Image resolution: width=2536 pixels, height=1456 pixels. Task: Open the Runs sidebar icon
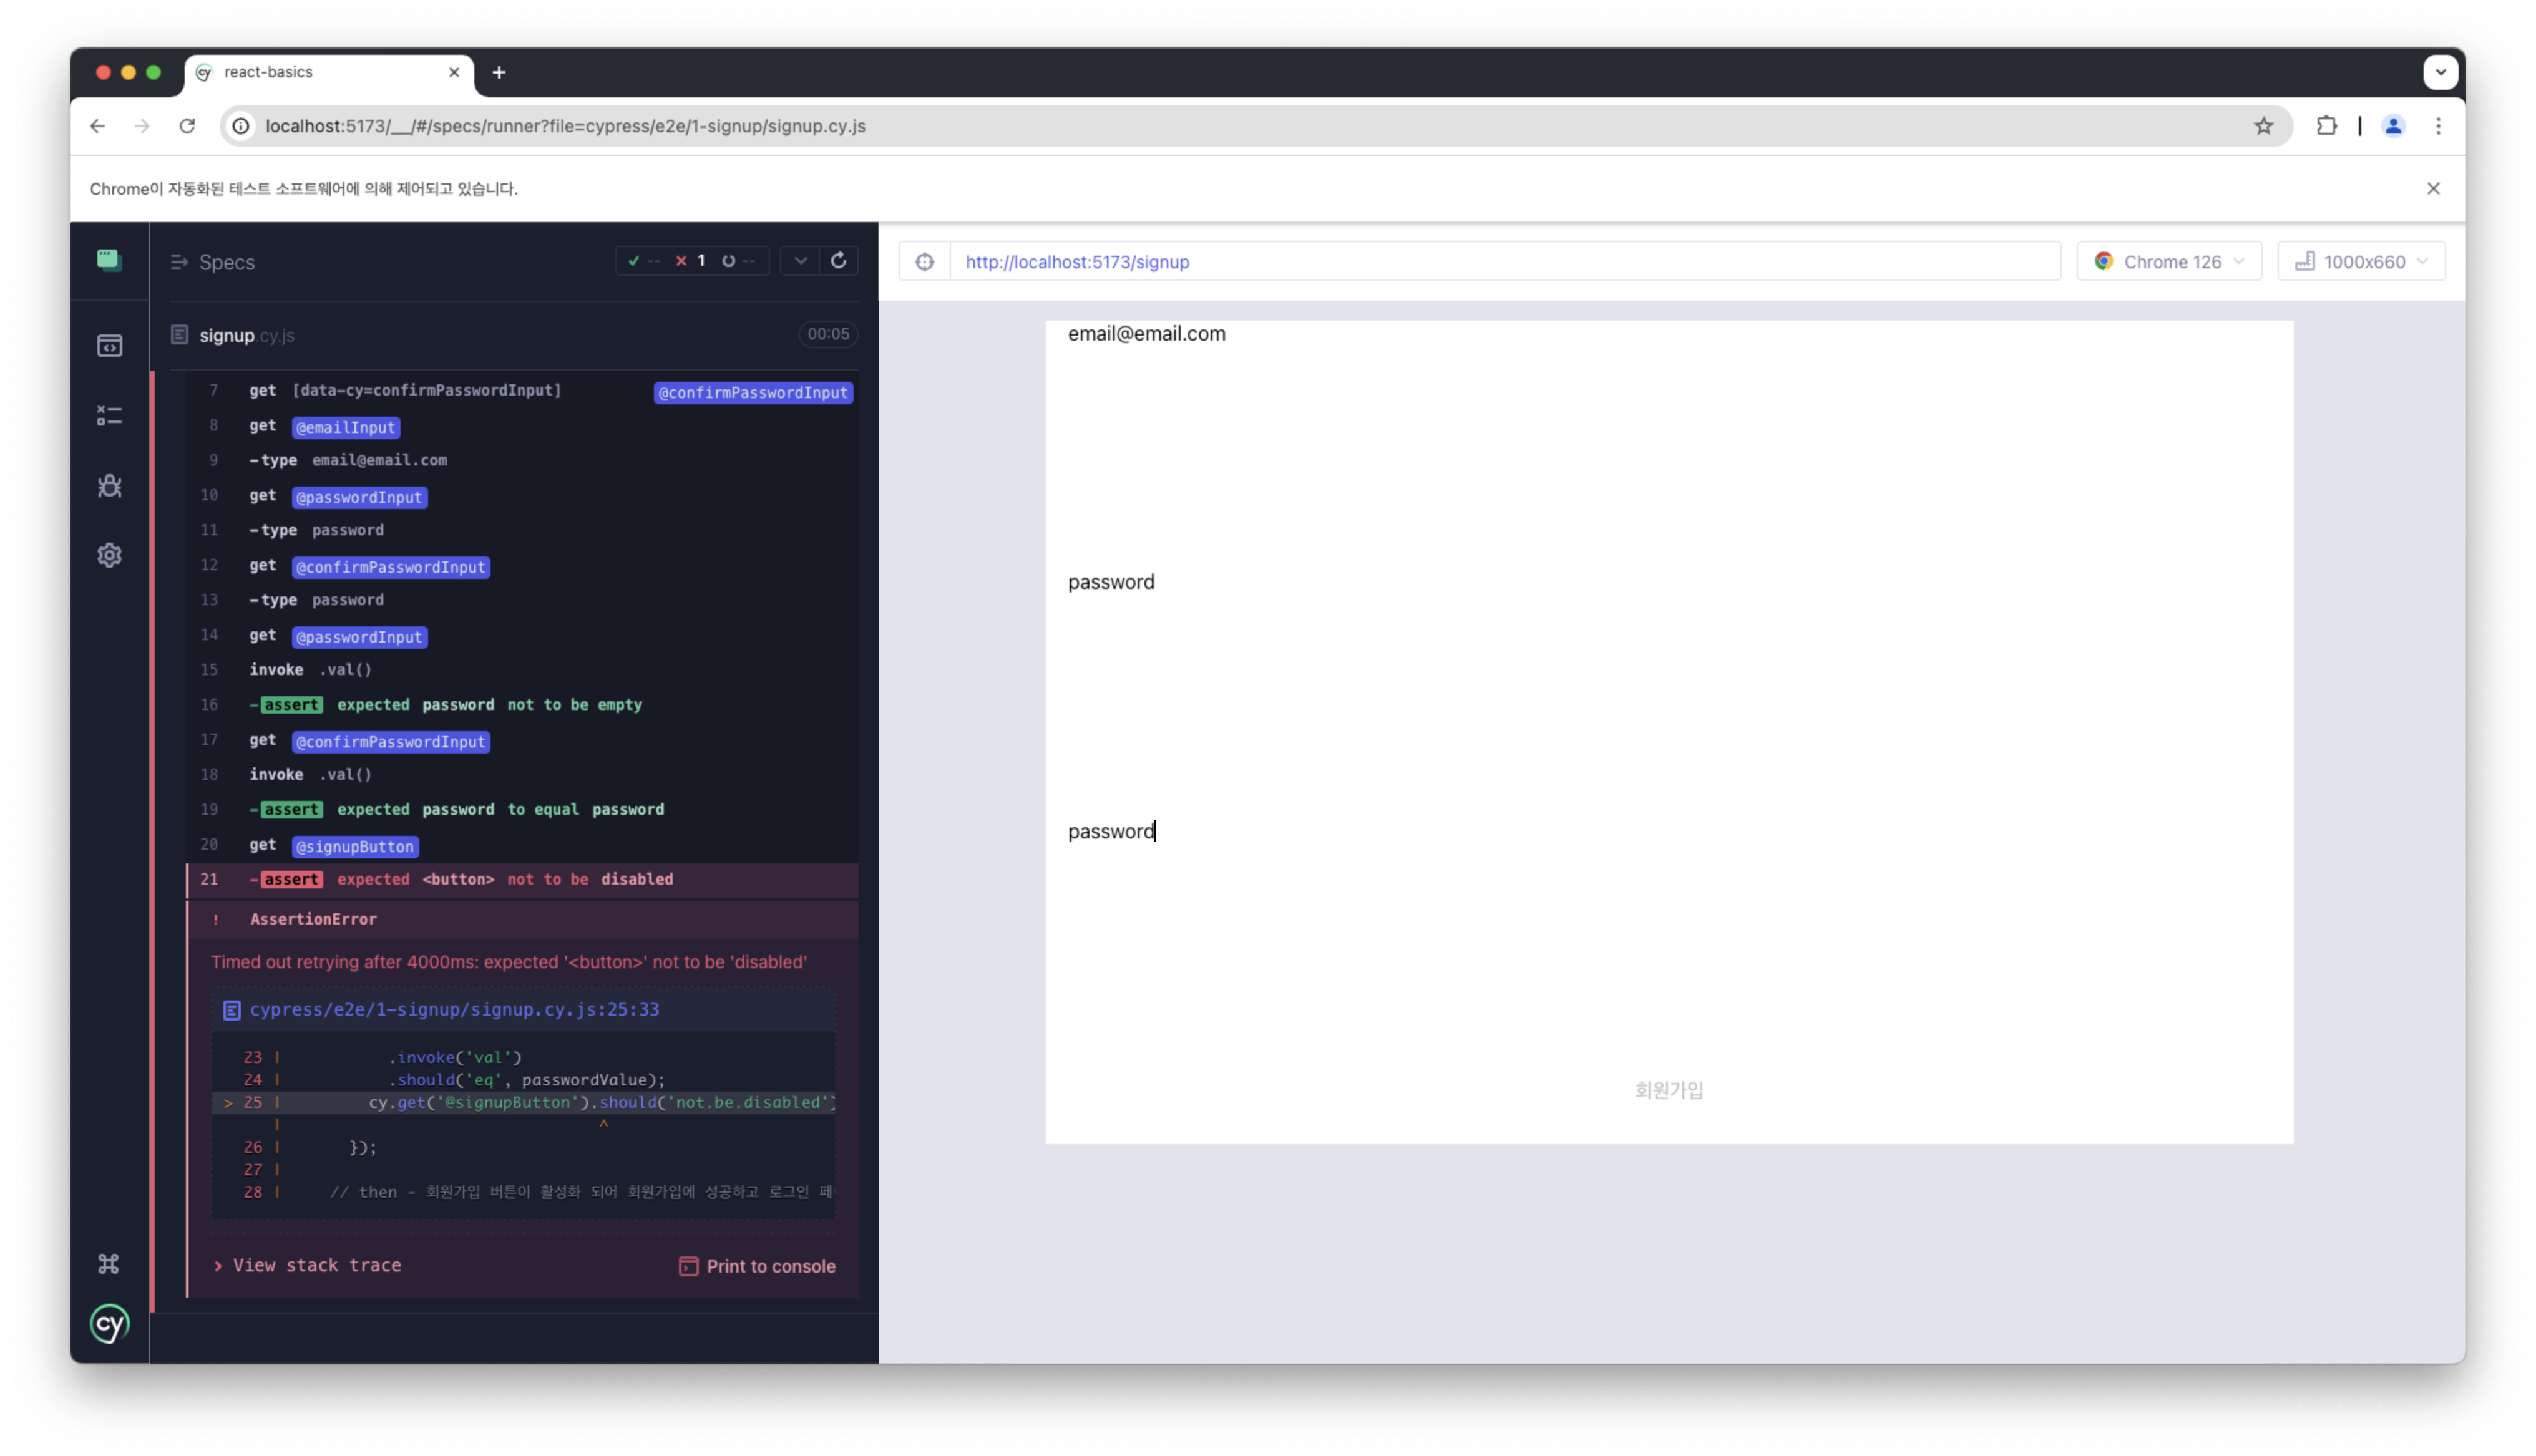click(109, 416)
